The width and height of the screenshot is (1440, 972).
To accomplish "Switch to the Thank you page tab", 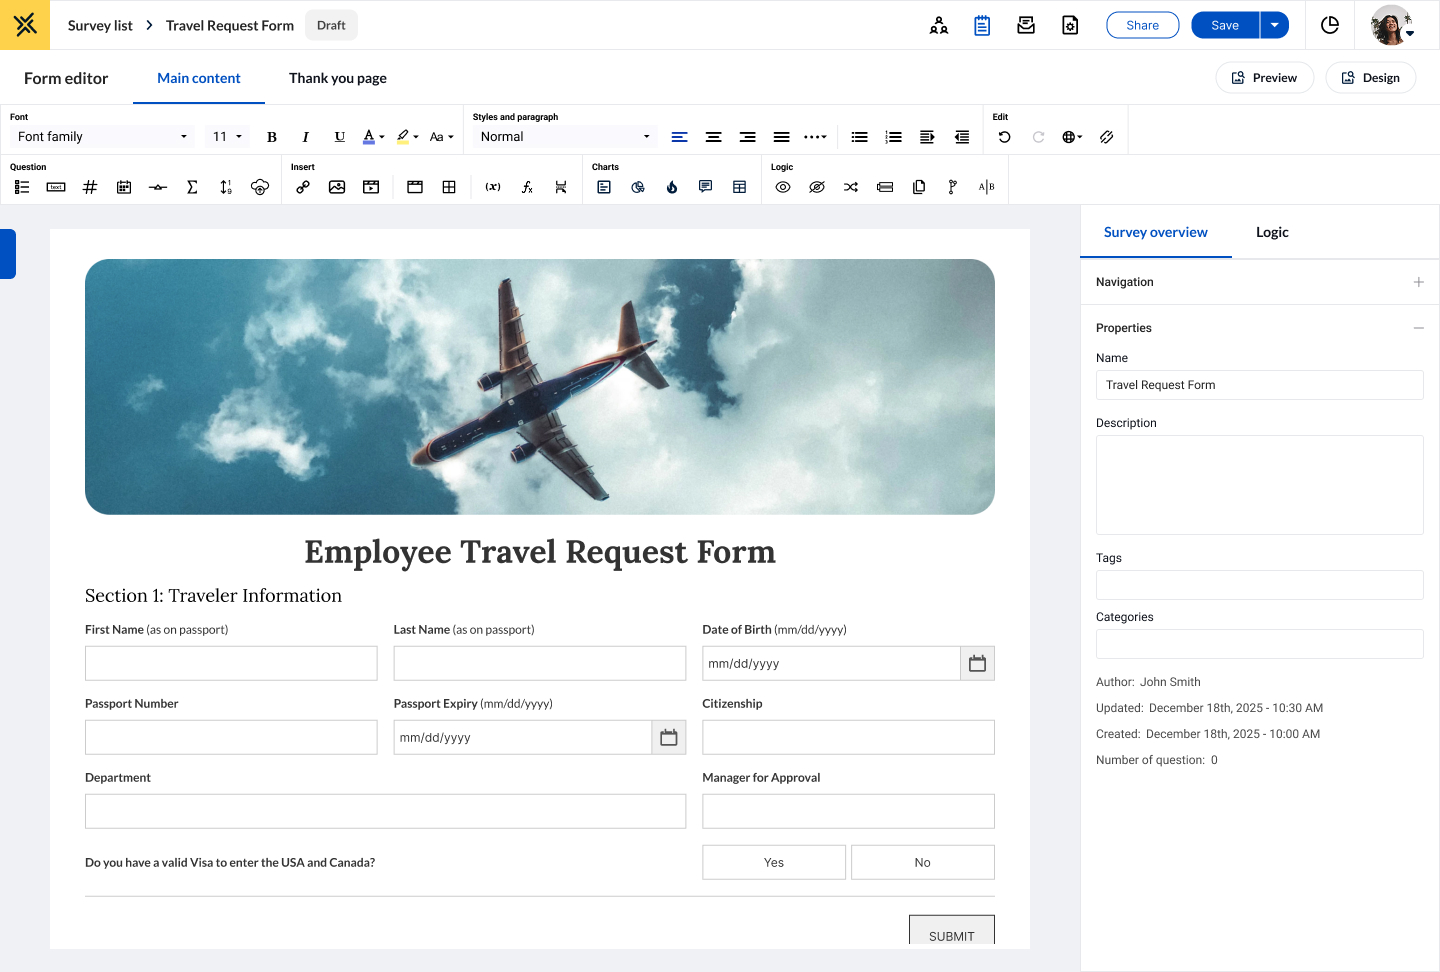I will click(338, 78).
